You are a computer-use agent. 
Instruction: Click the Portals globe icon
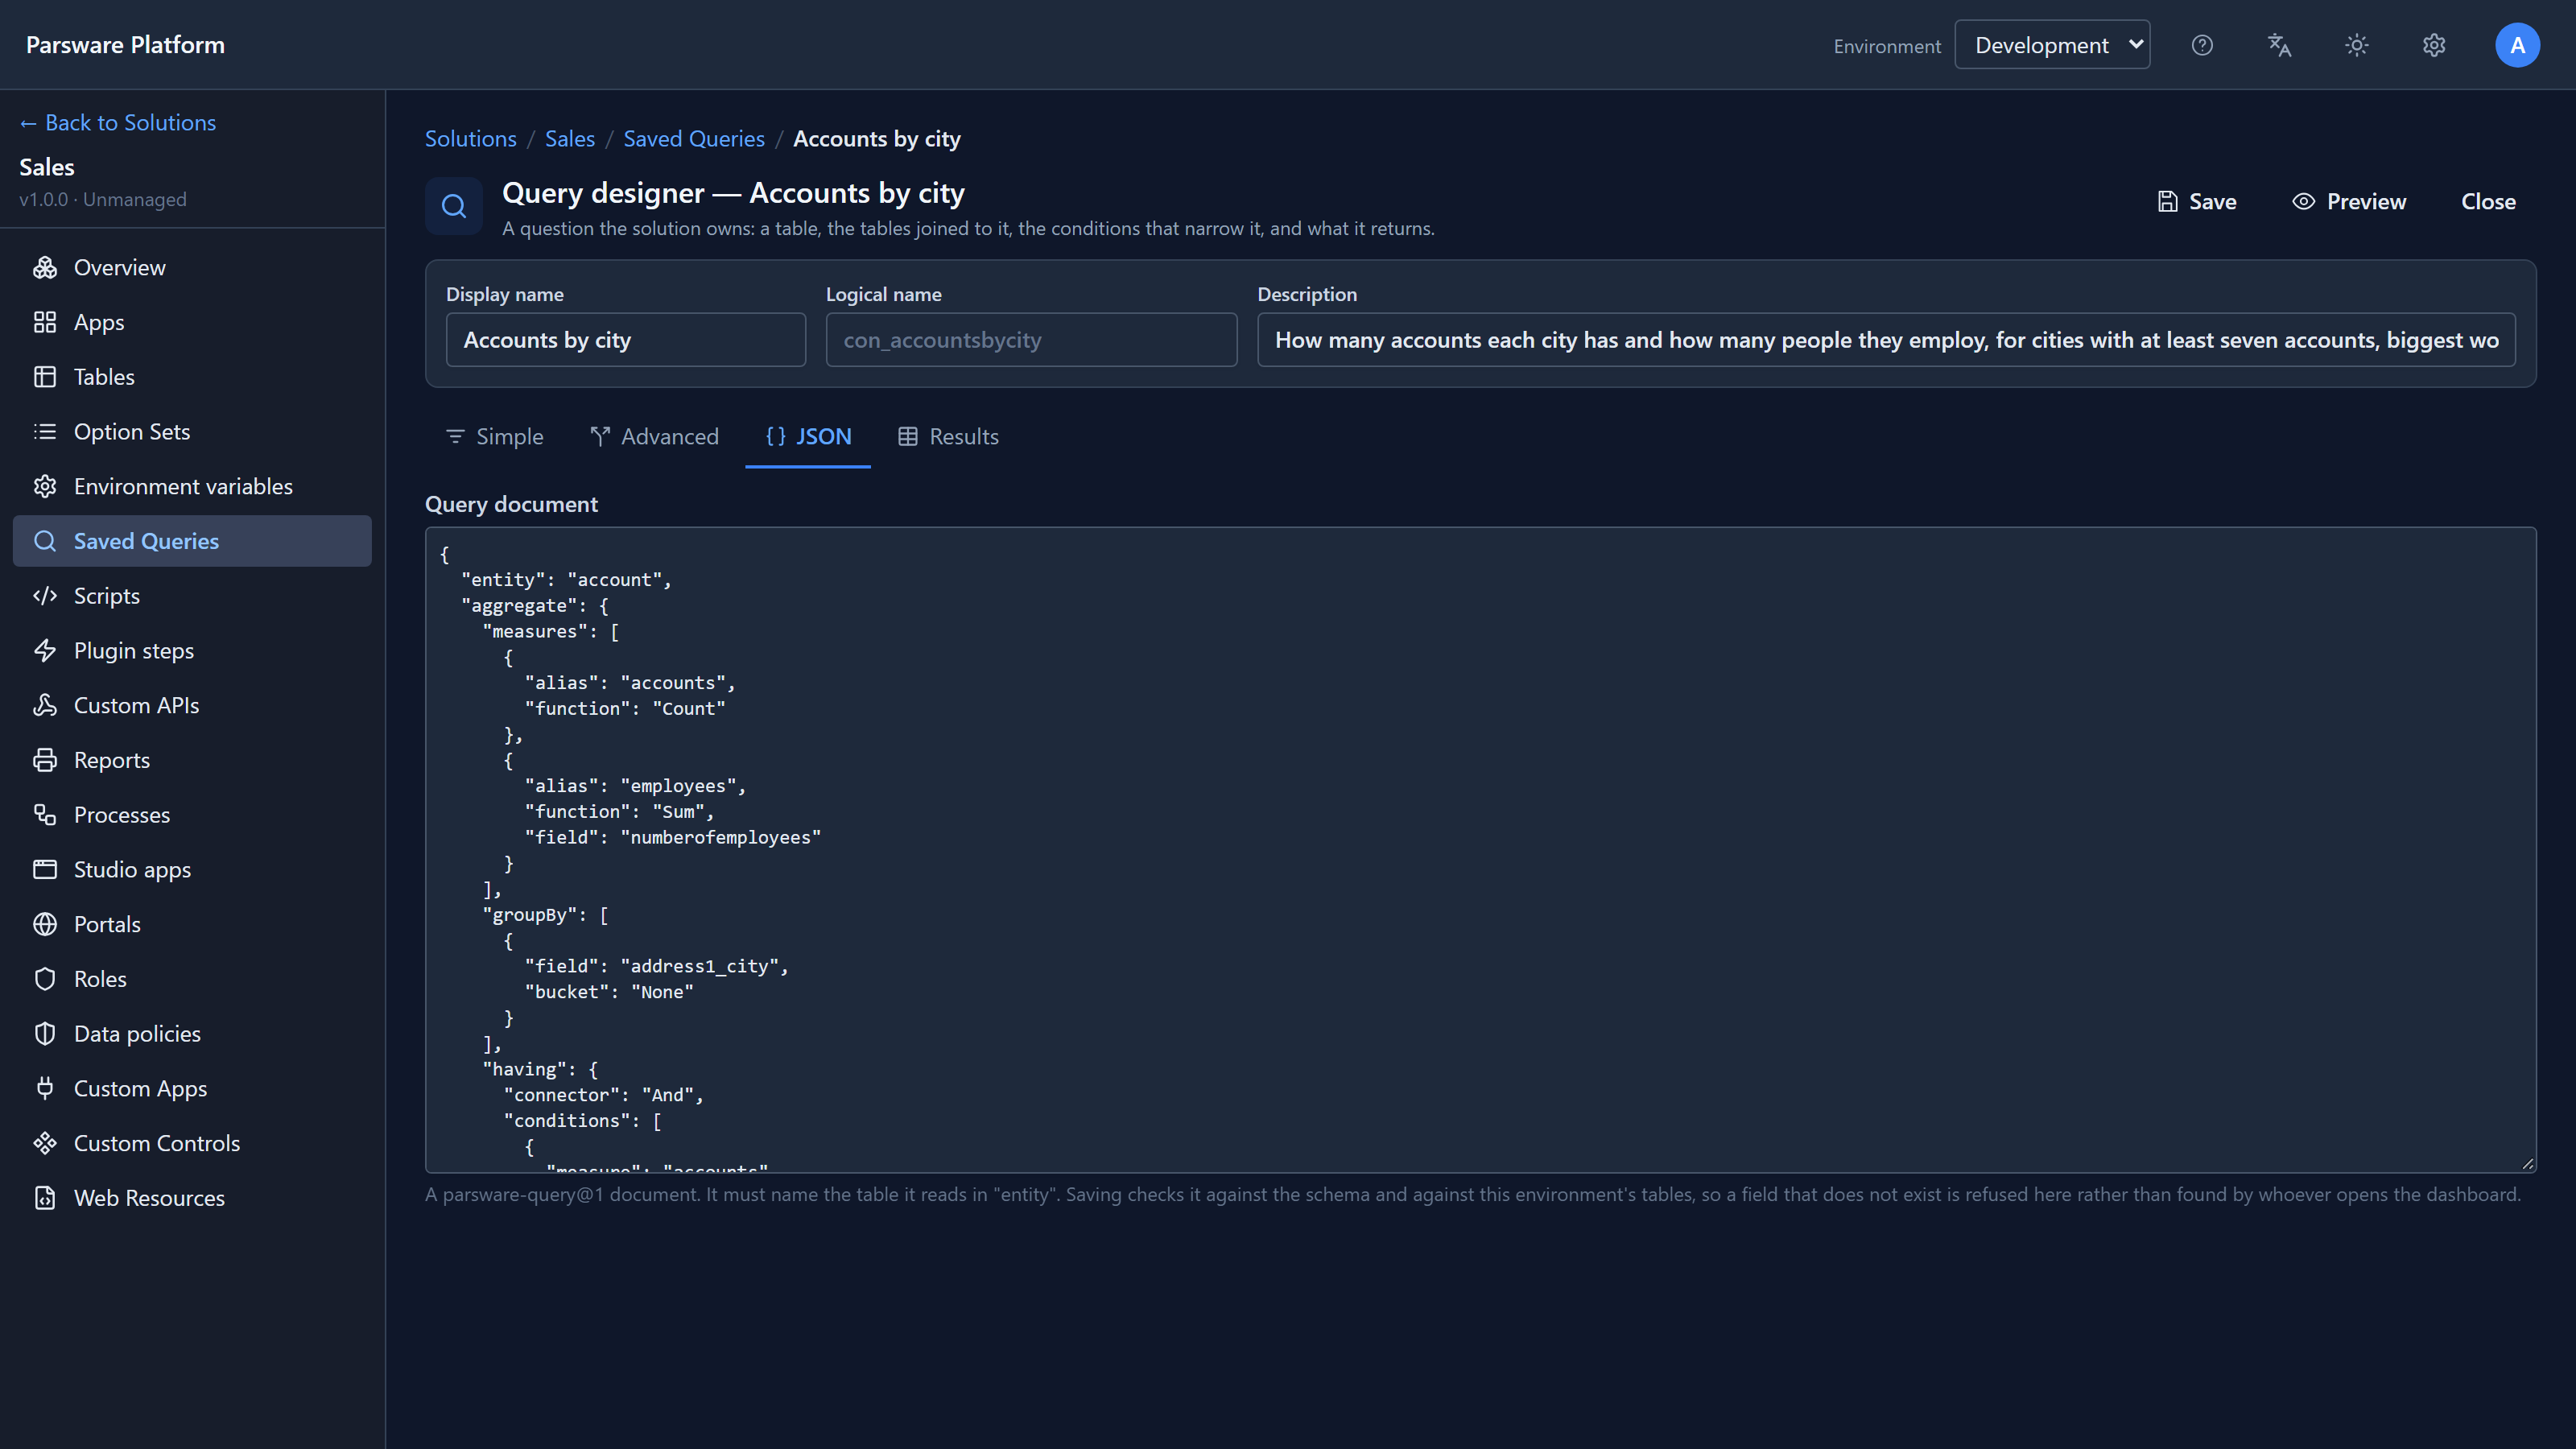pyautogui.click(x=45, y=924)
